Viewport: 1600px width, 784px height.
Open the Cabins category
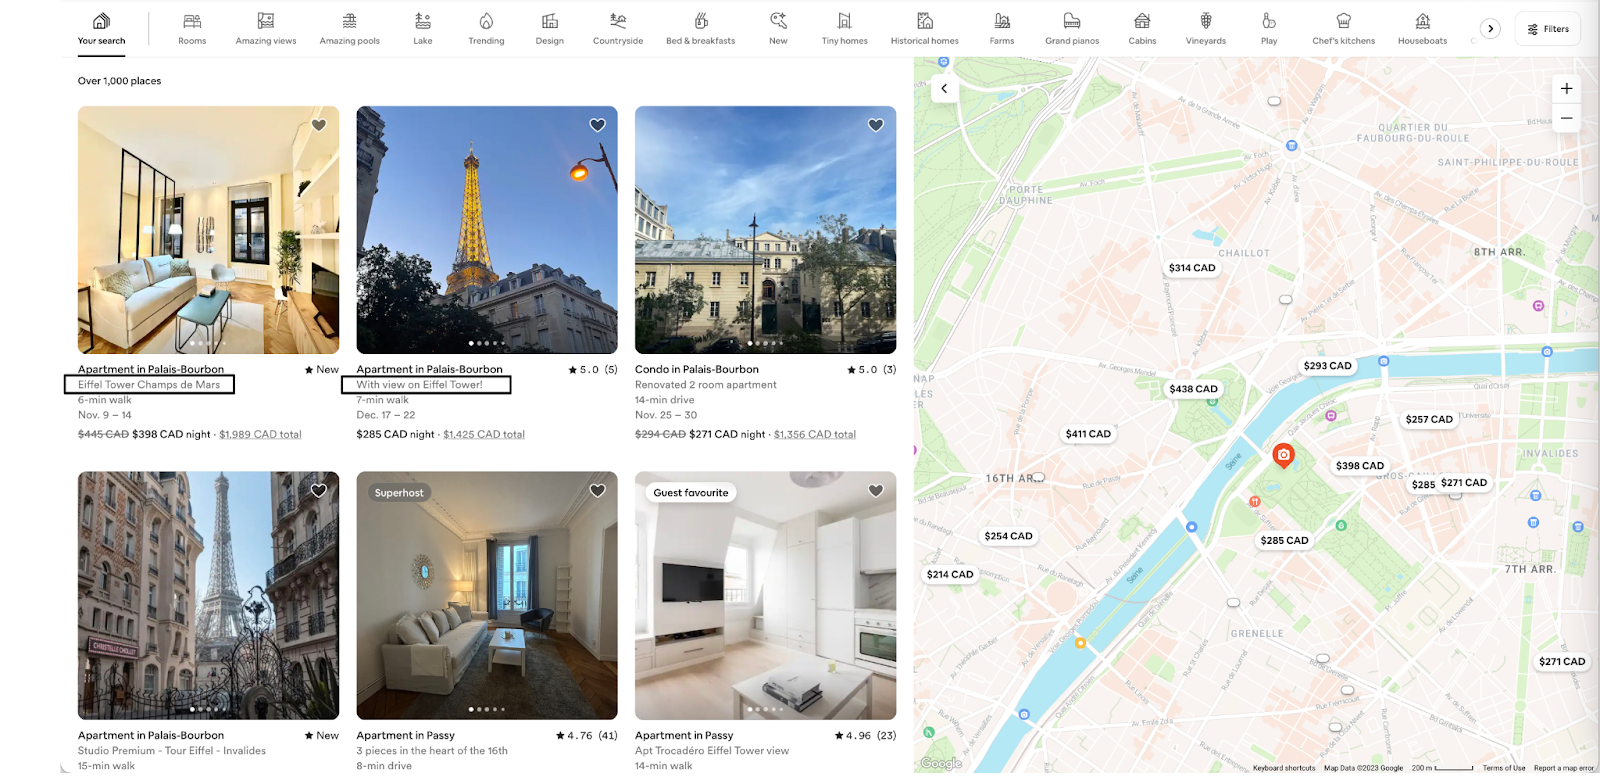(1142, 29)
